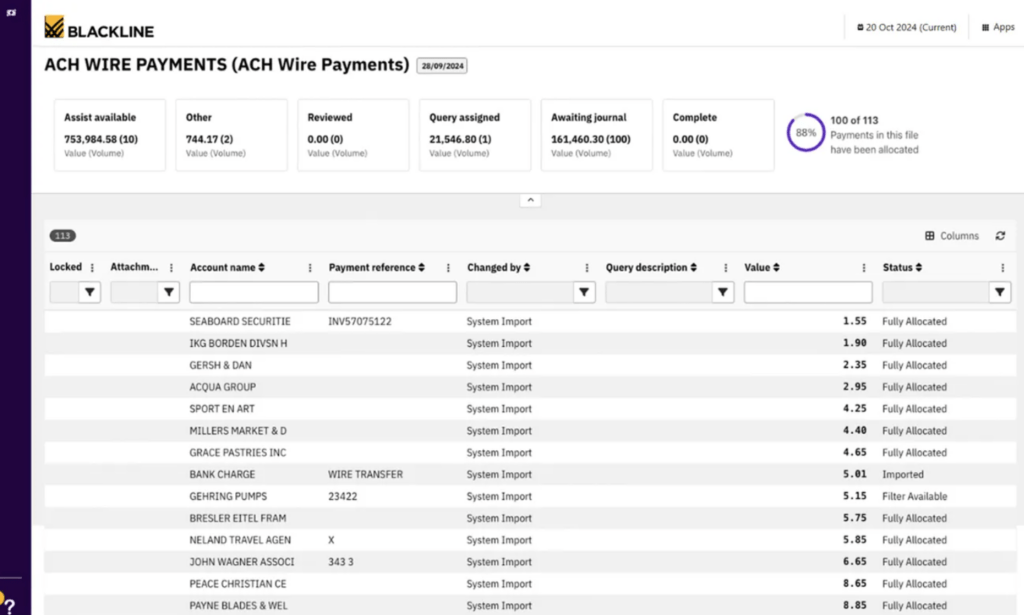Sort by Changed by column
1024x615 pixels.
click(x=499, y=268)
